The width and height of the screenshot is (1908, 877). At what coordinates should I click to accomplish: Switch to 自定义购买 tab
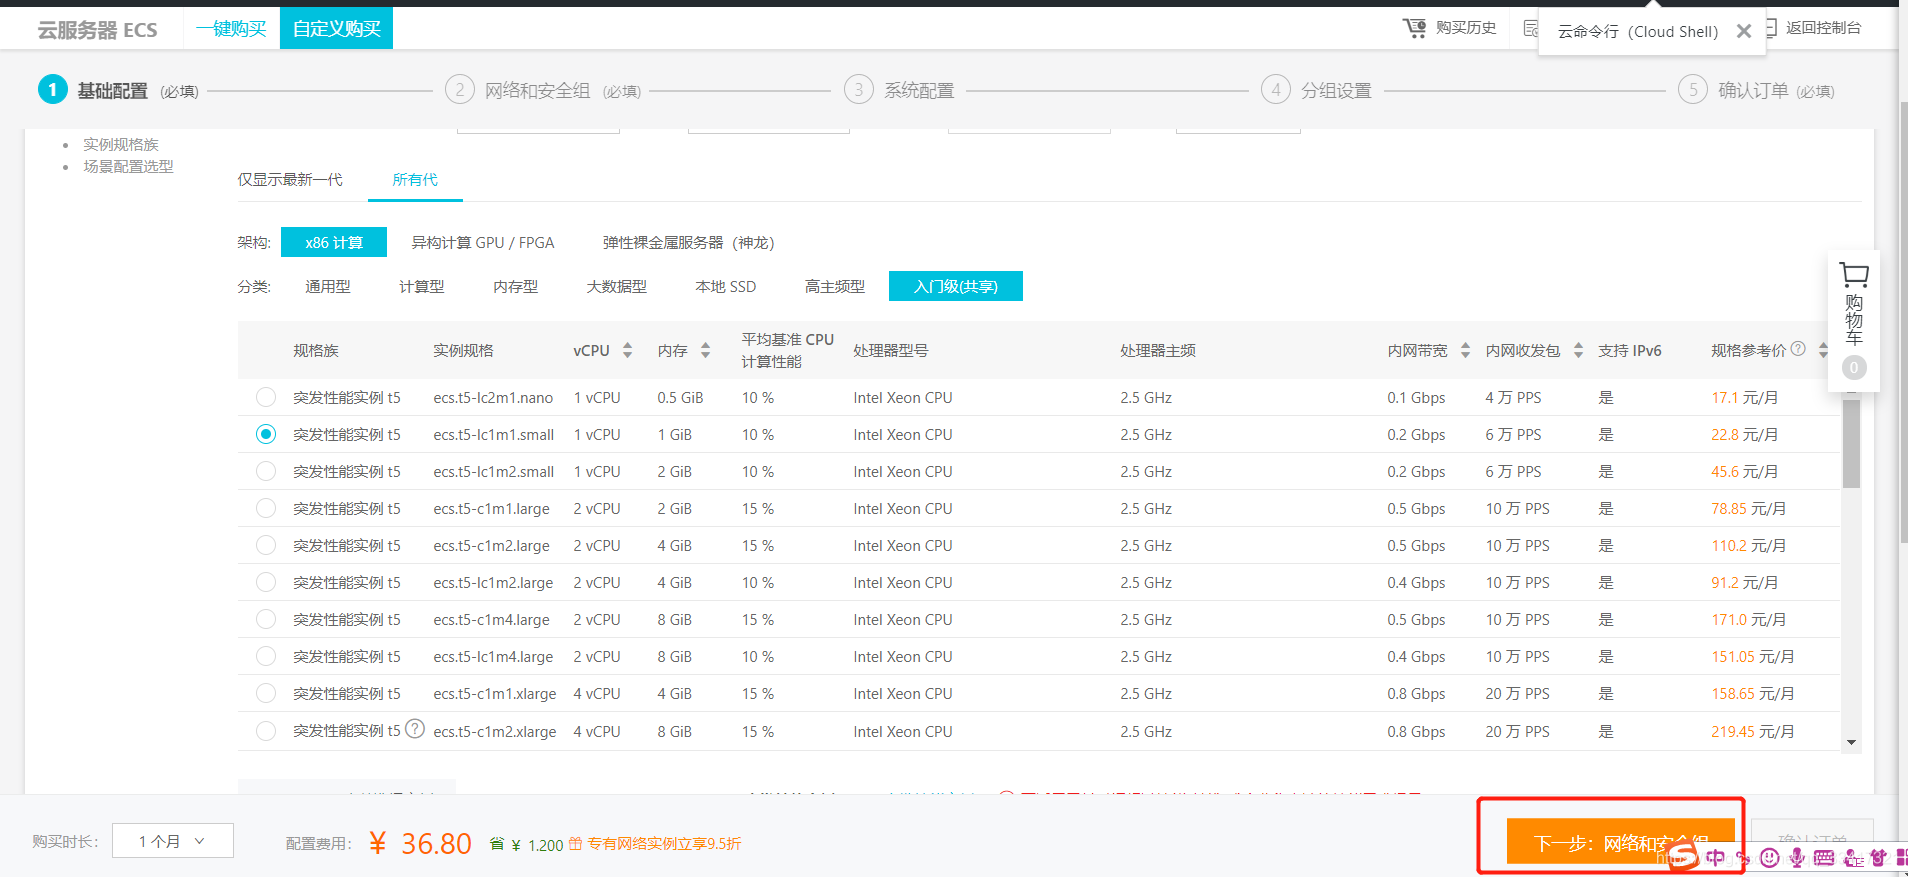336,28
